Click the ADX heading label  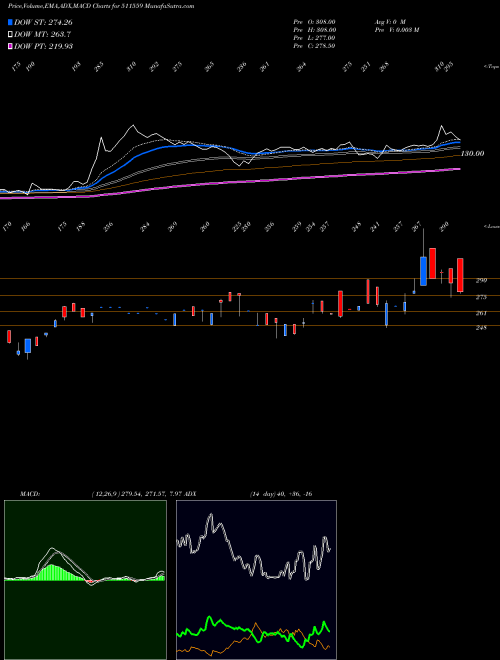click(190, 494)
